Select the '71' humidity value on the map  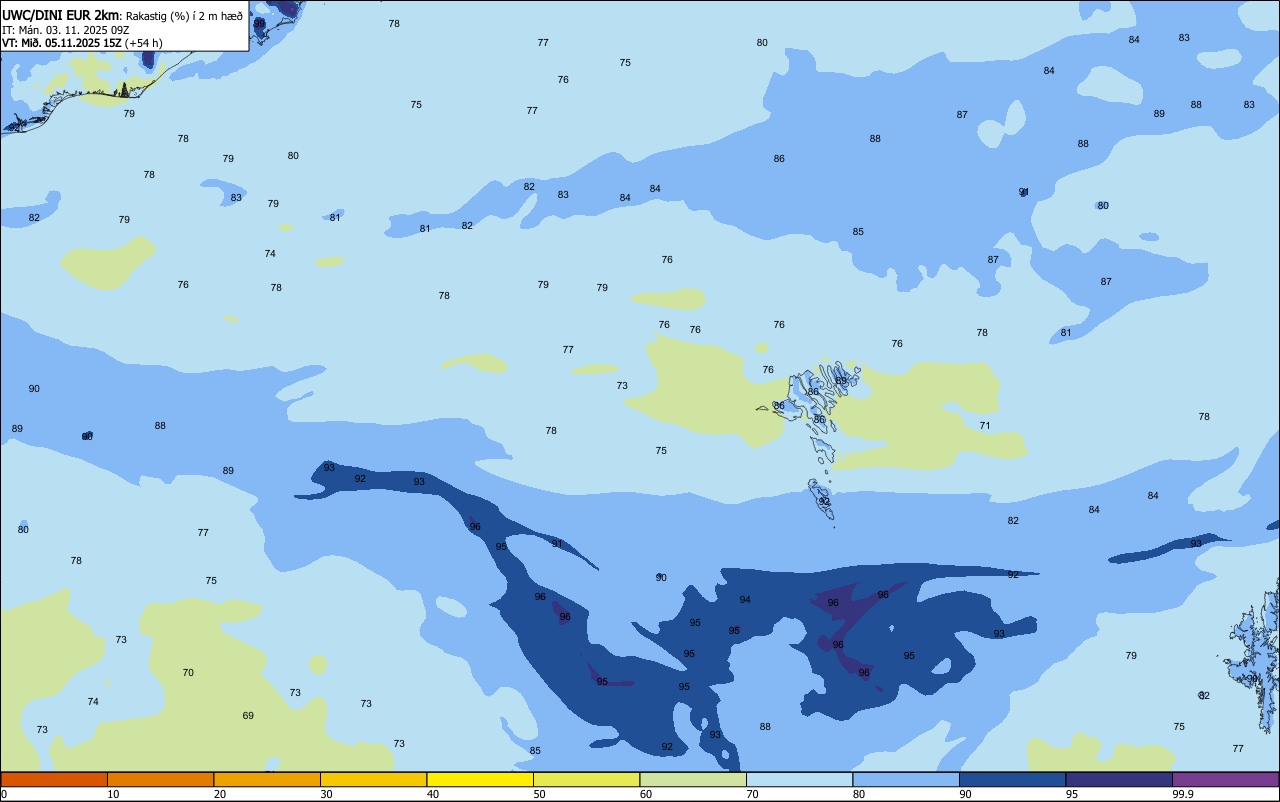pyautogui.click(x=985, y=425)
